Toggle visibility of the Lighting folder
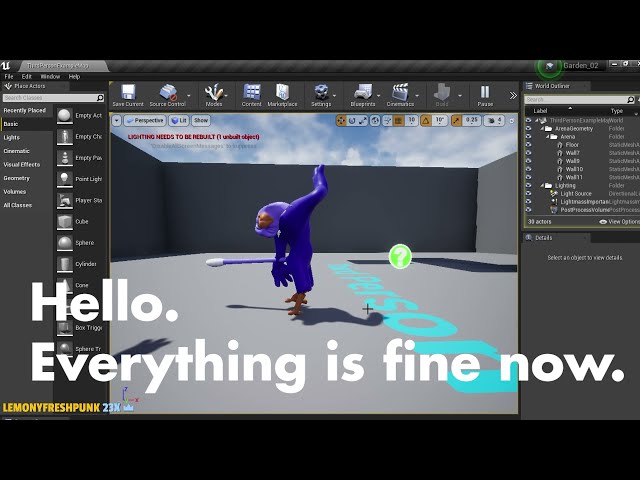This screenshot has height=480, width=640. (x=529, y=185)
